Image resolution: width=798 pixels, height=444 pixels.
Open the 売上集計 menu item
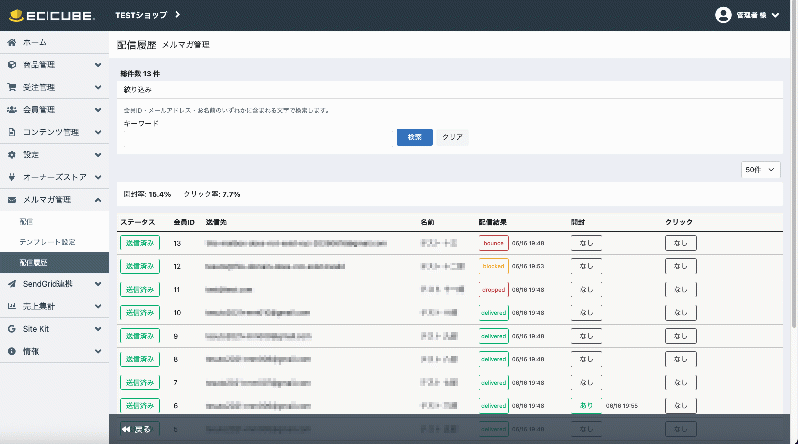click(x=54, y=306)
